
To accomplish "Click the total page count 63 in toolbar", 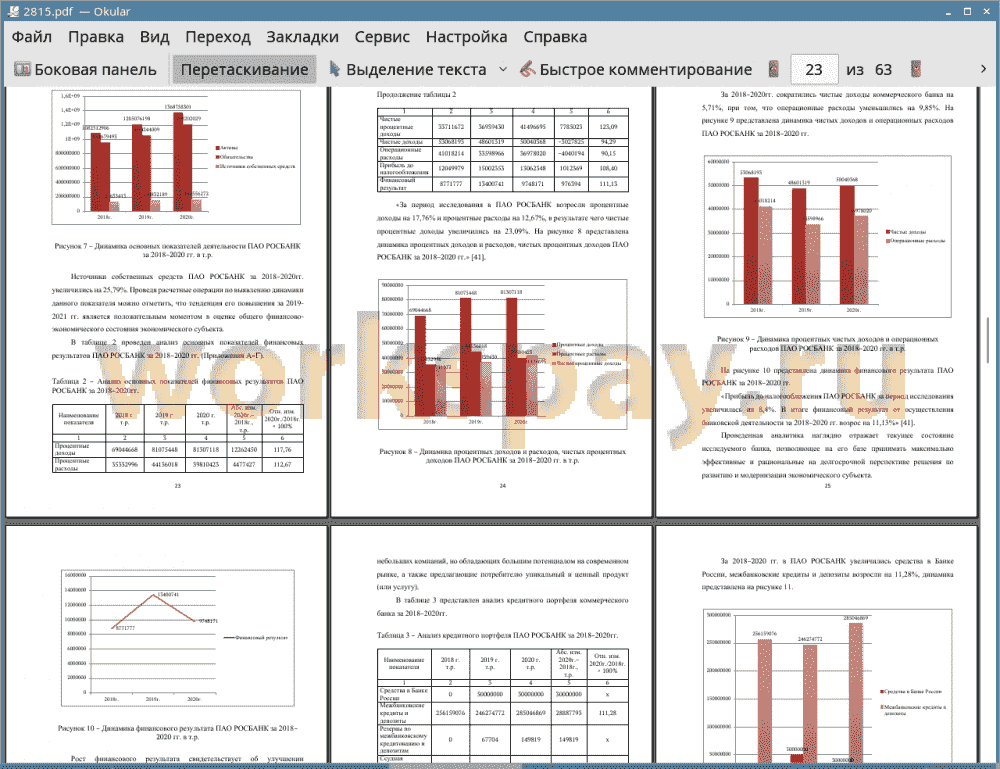I will click(x=883, y=70).
